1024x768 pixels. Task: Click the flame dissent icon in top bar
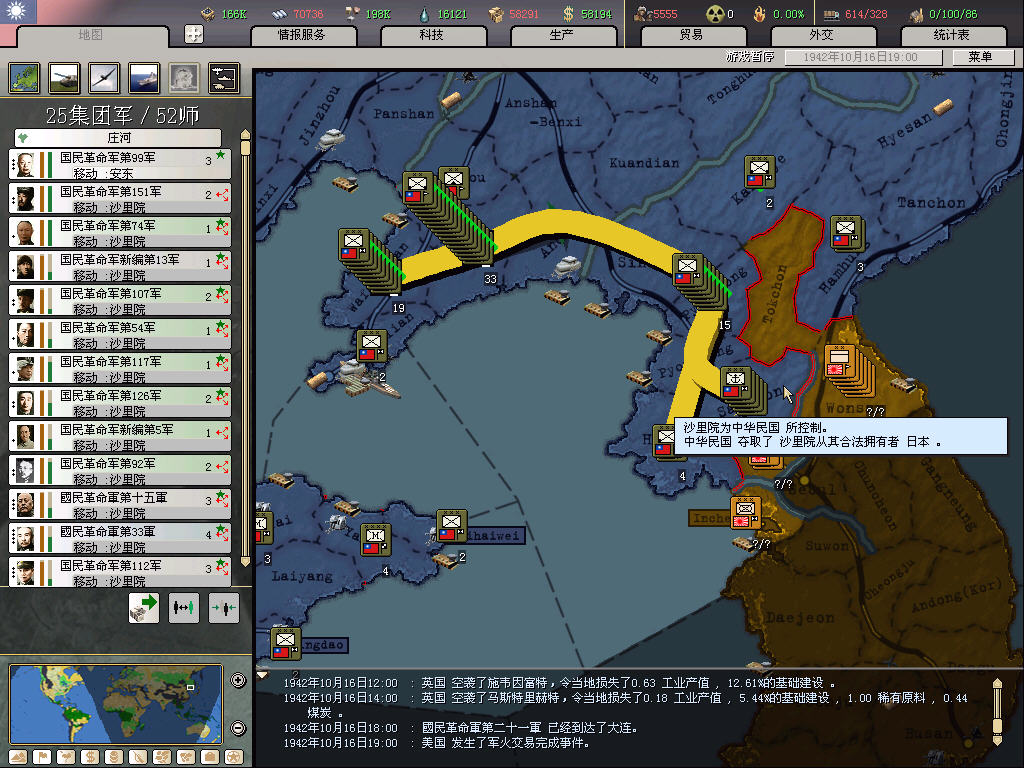point(760,14)
